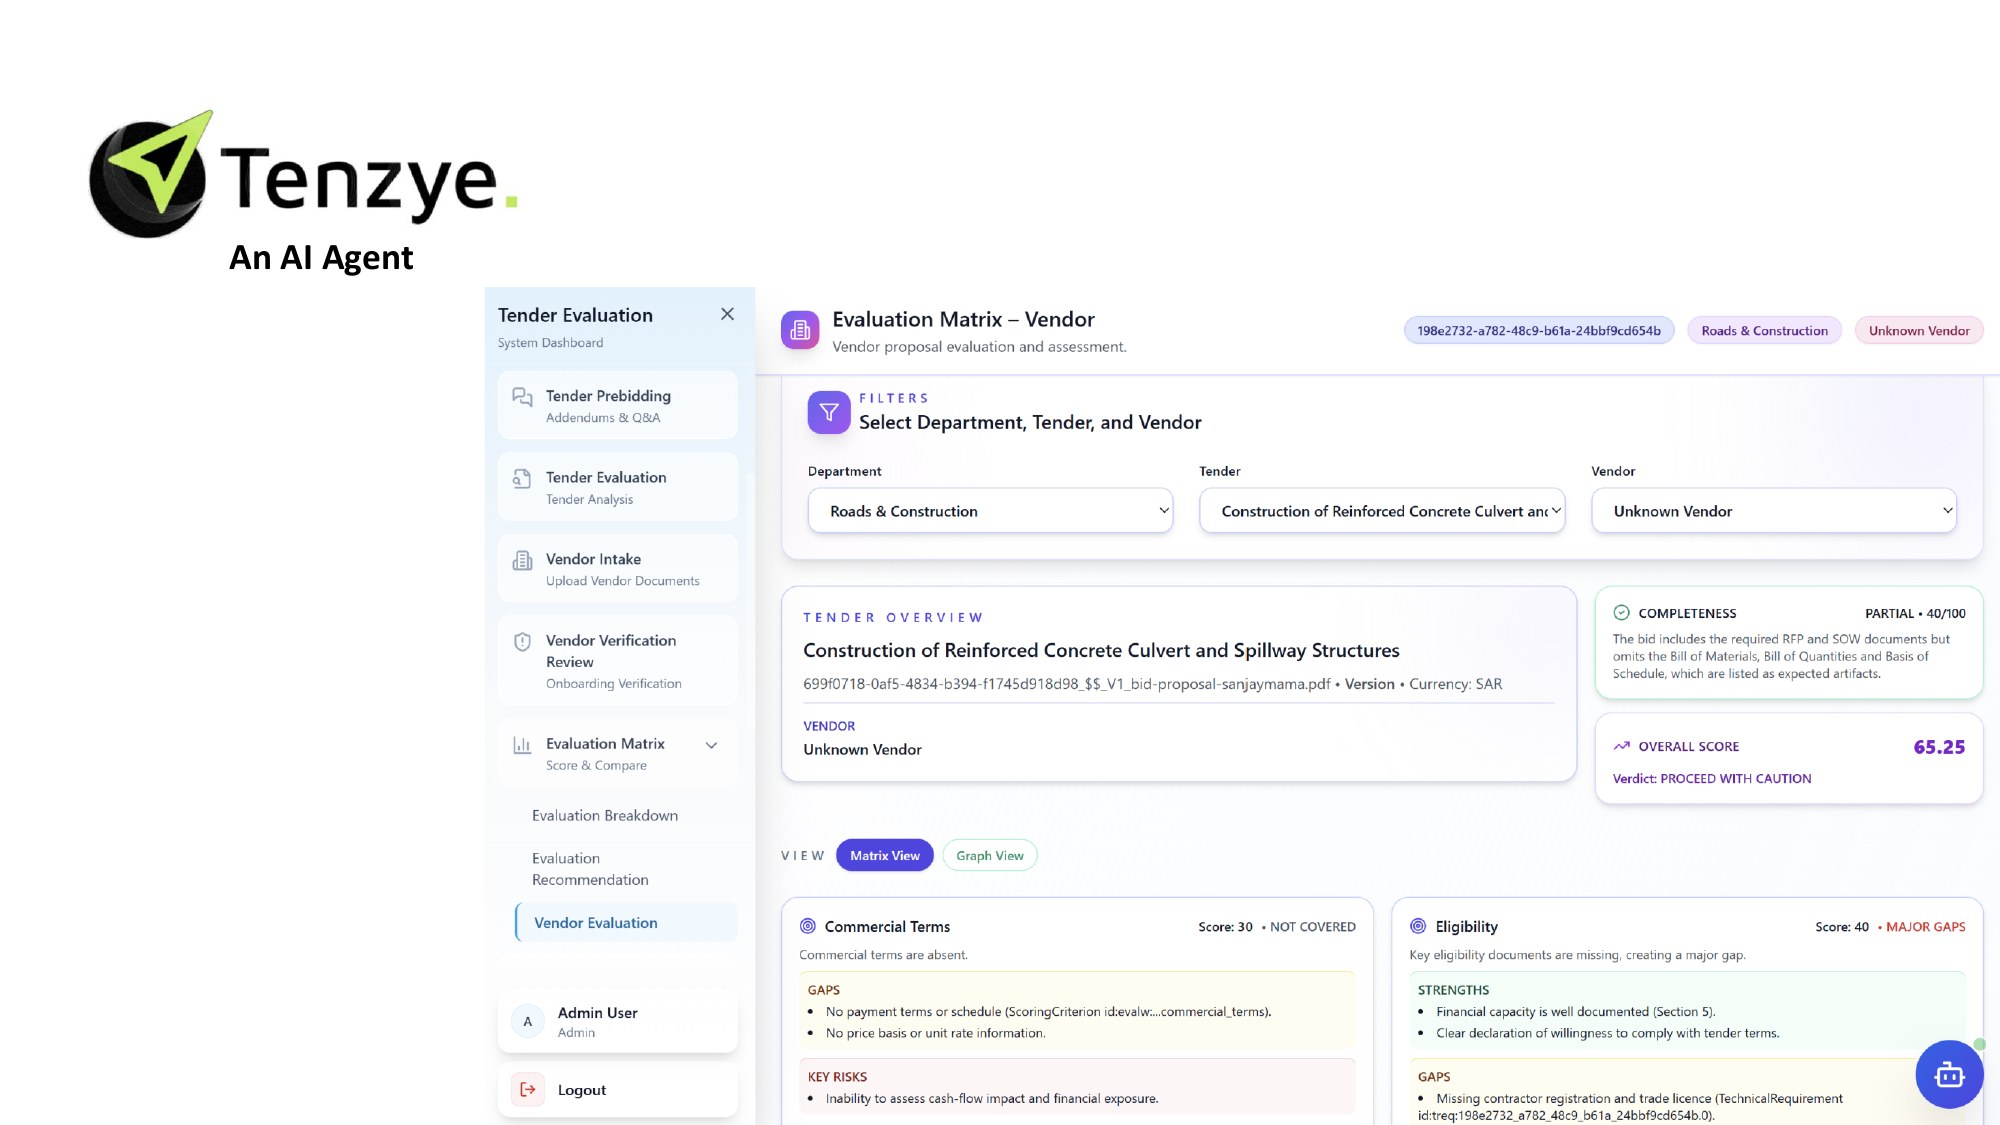The height and width of the screenshot is (1125, 2000).
Task: Click the MAJOR GAPS status label
Action: (1926, 927)
